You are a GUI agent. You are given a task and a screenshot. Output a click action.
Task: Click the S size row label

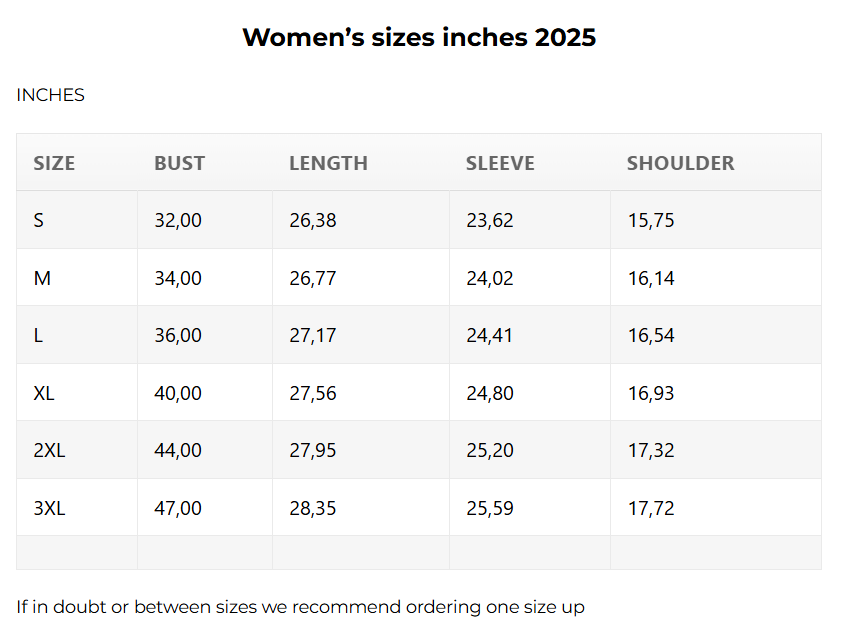tap(39, 220)
